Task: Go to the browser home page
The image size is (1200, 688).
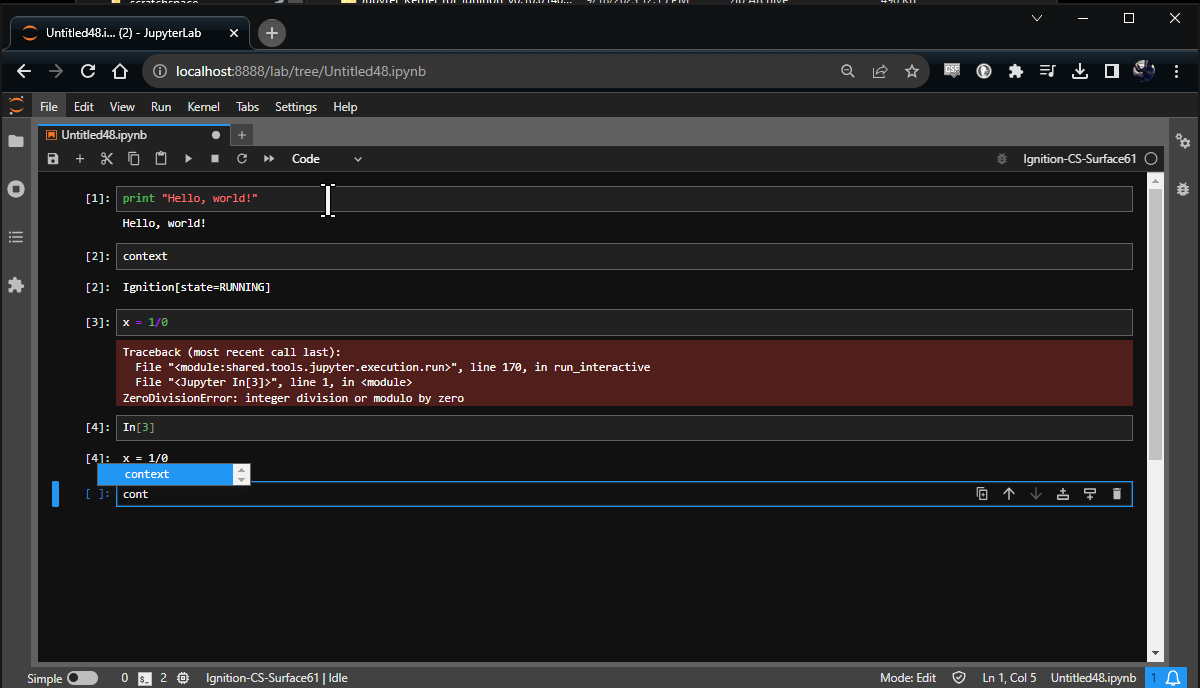Action: tap(120, 71)
